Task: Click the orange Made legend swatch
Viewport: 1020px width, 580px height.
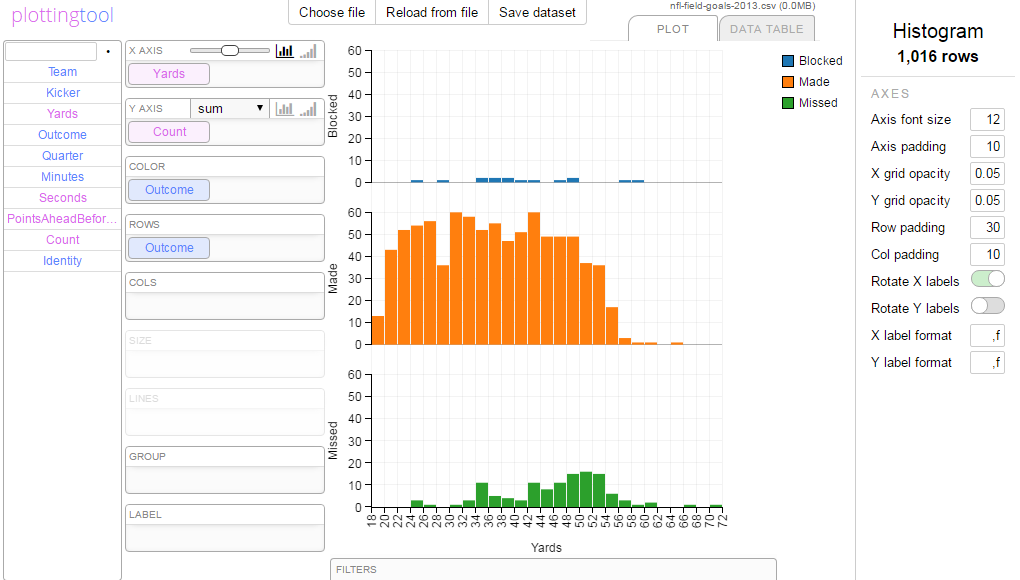Action: pyautogui.click(x=788, y=82)
